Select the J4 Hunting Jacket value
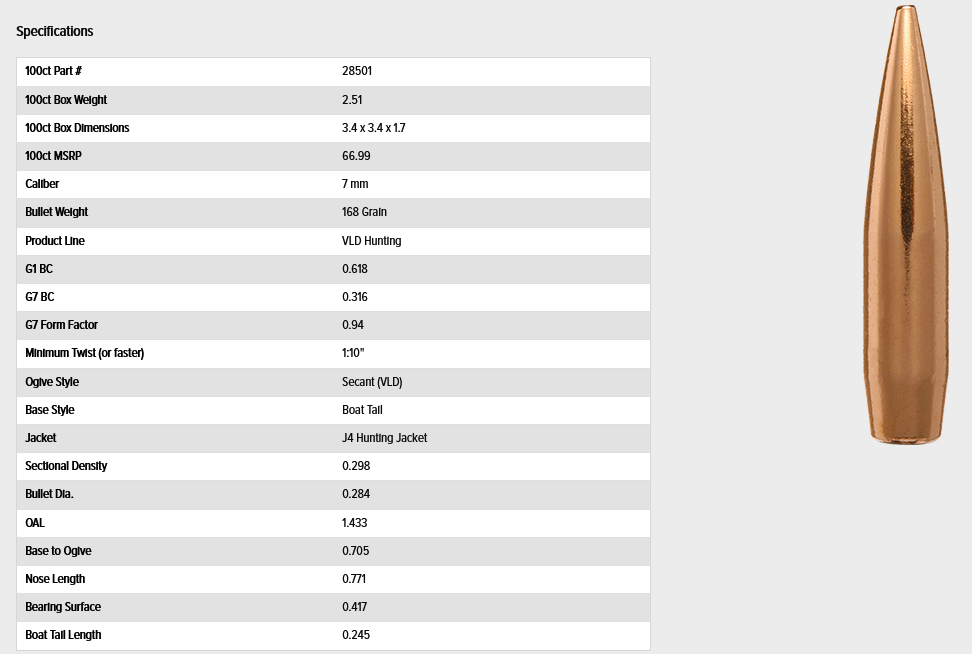The height and width of the screenshot is (654, 972). tap(384, 438)
